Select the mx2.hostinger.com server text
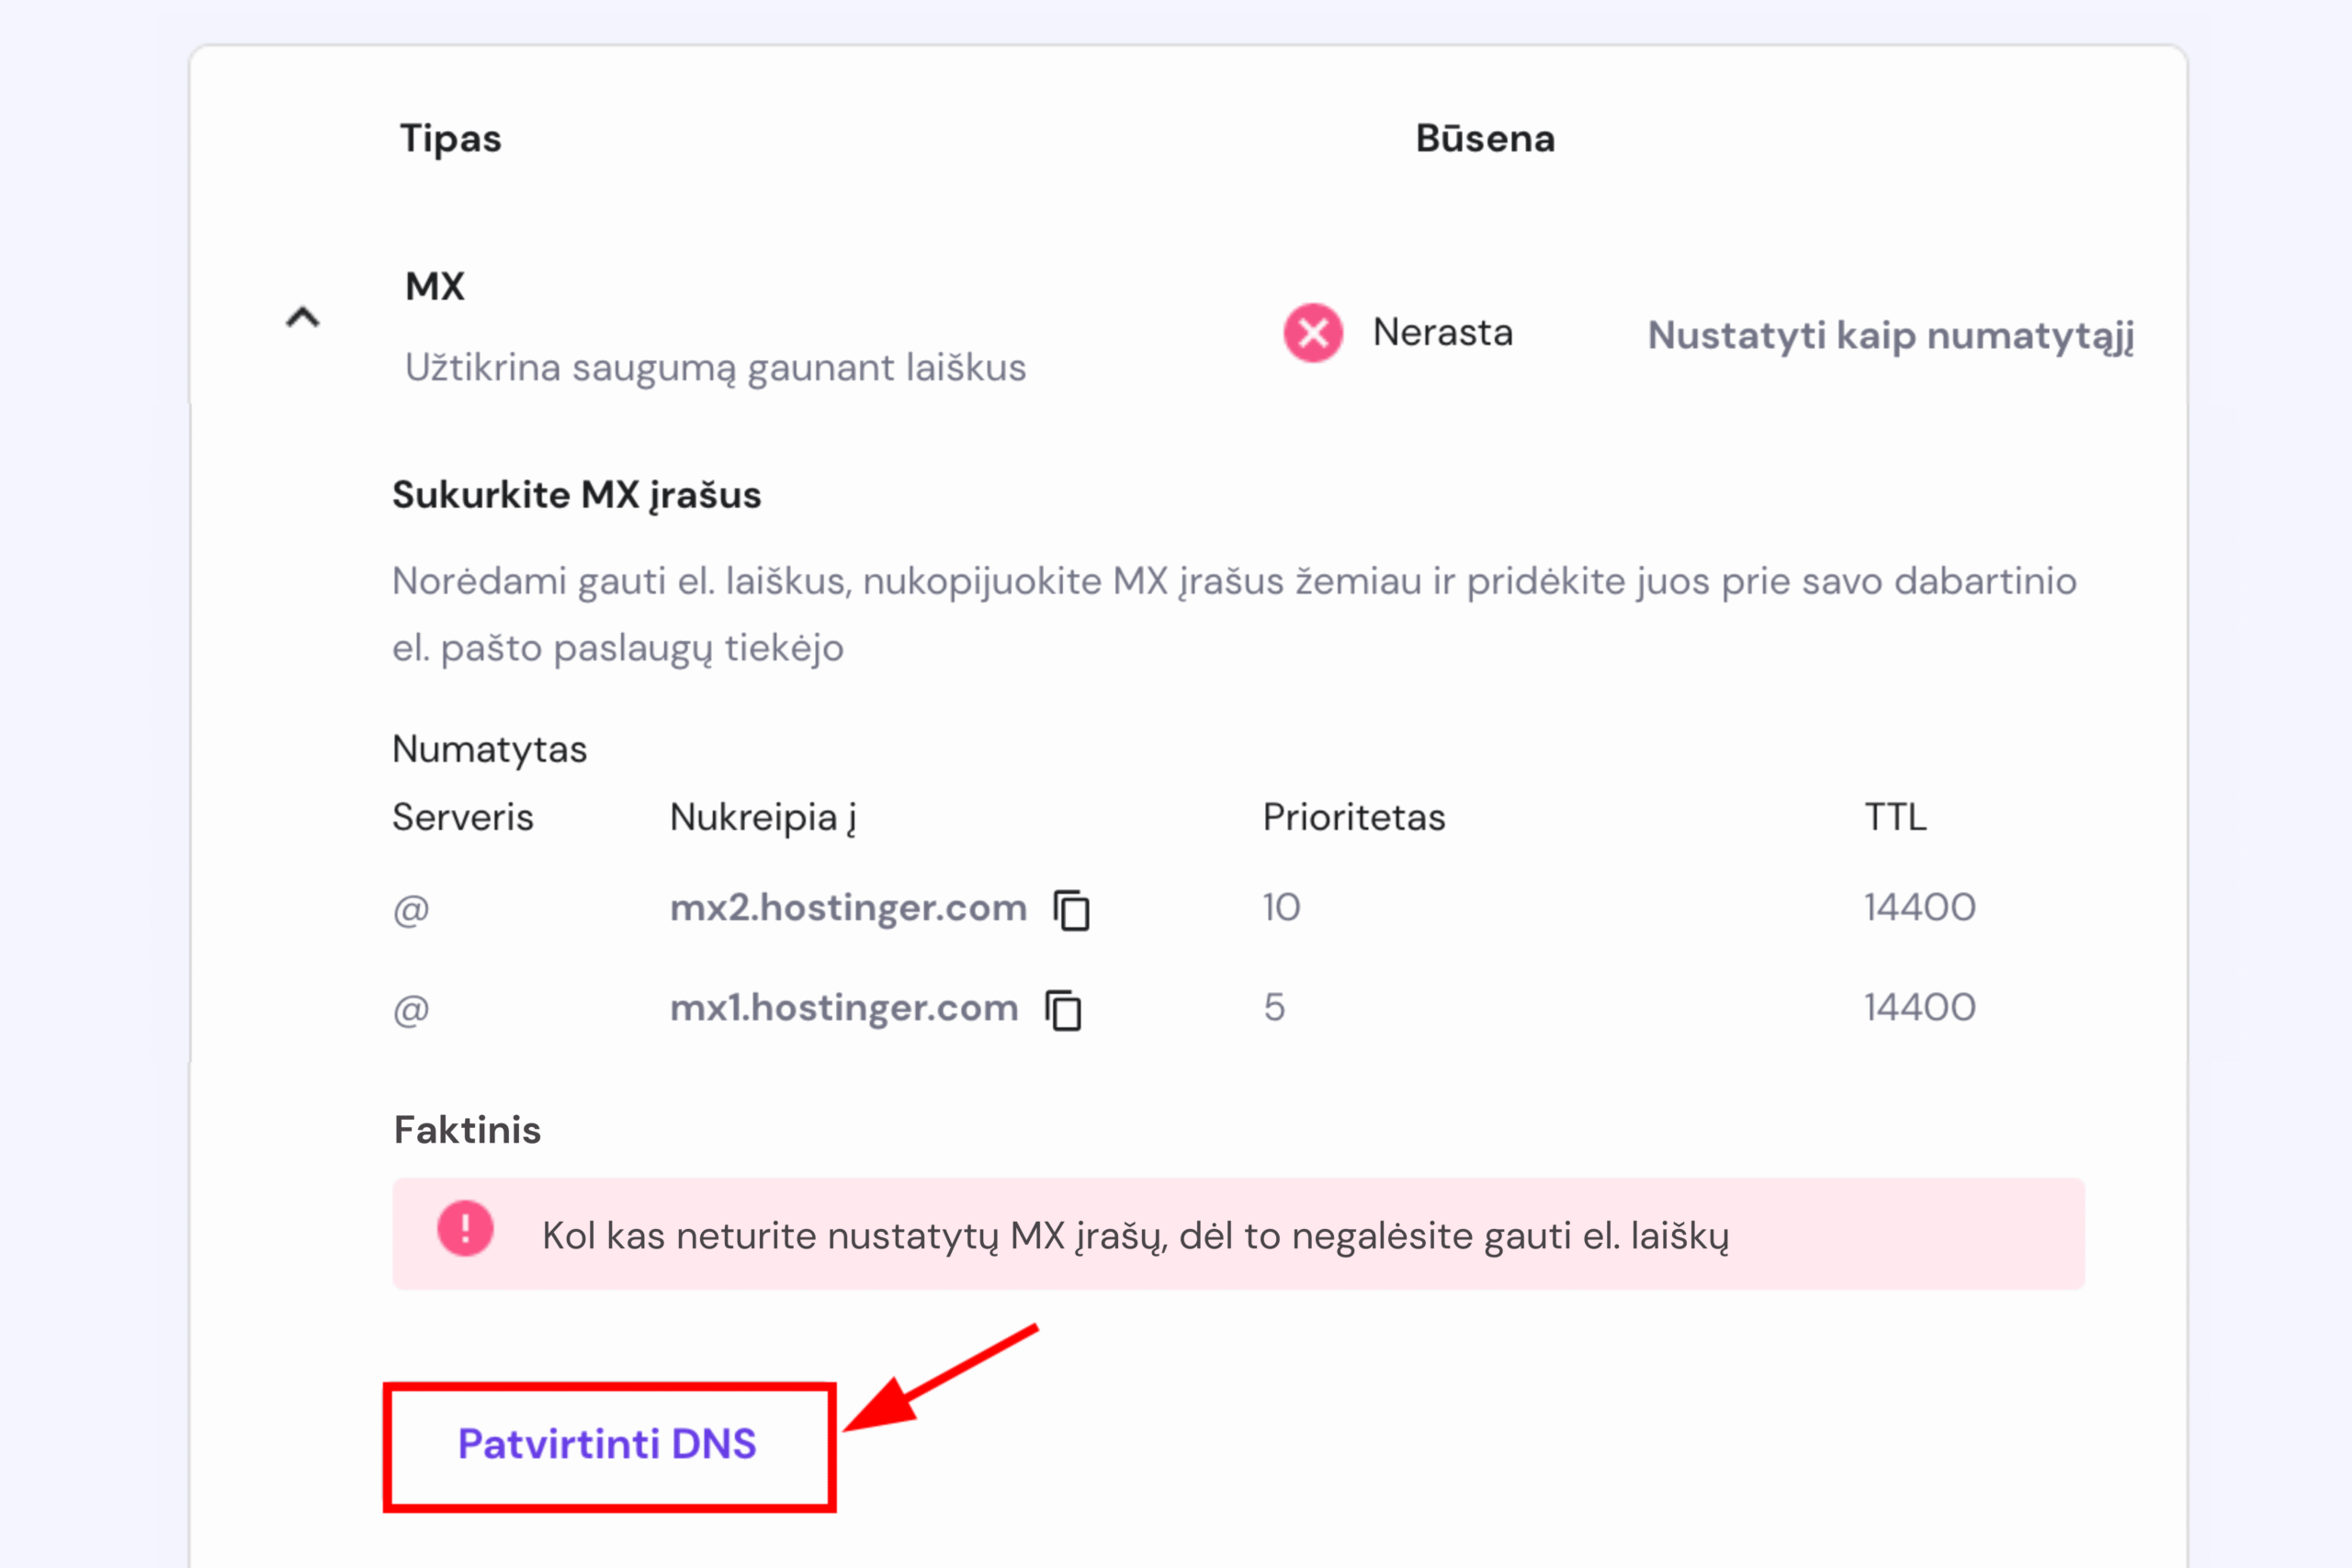The width and height of the screenshot is (2352, 1568). click(x=848, y=908)
